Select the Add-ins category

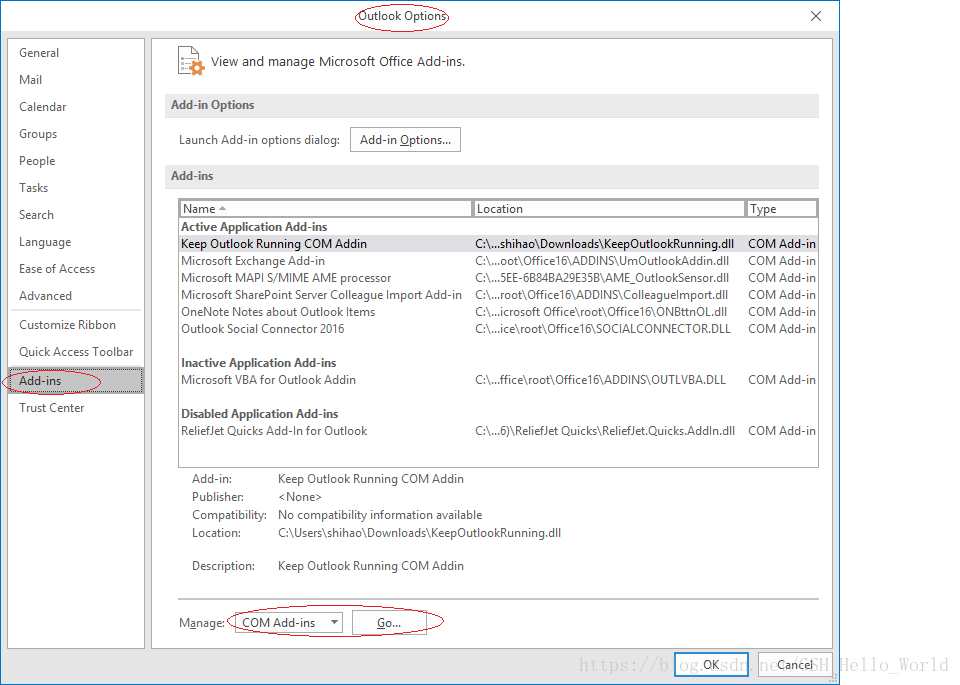pyautogui.click(x=76, y=380)
